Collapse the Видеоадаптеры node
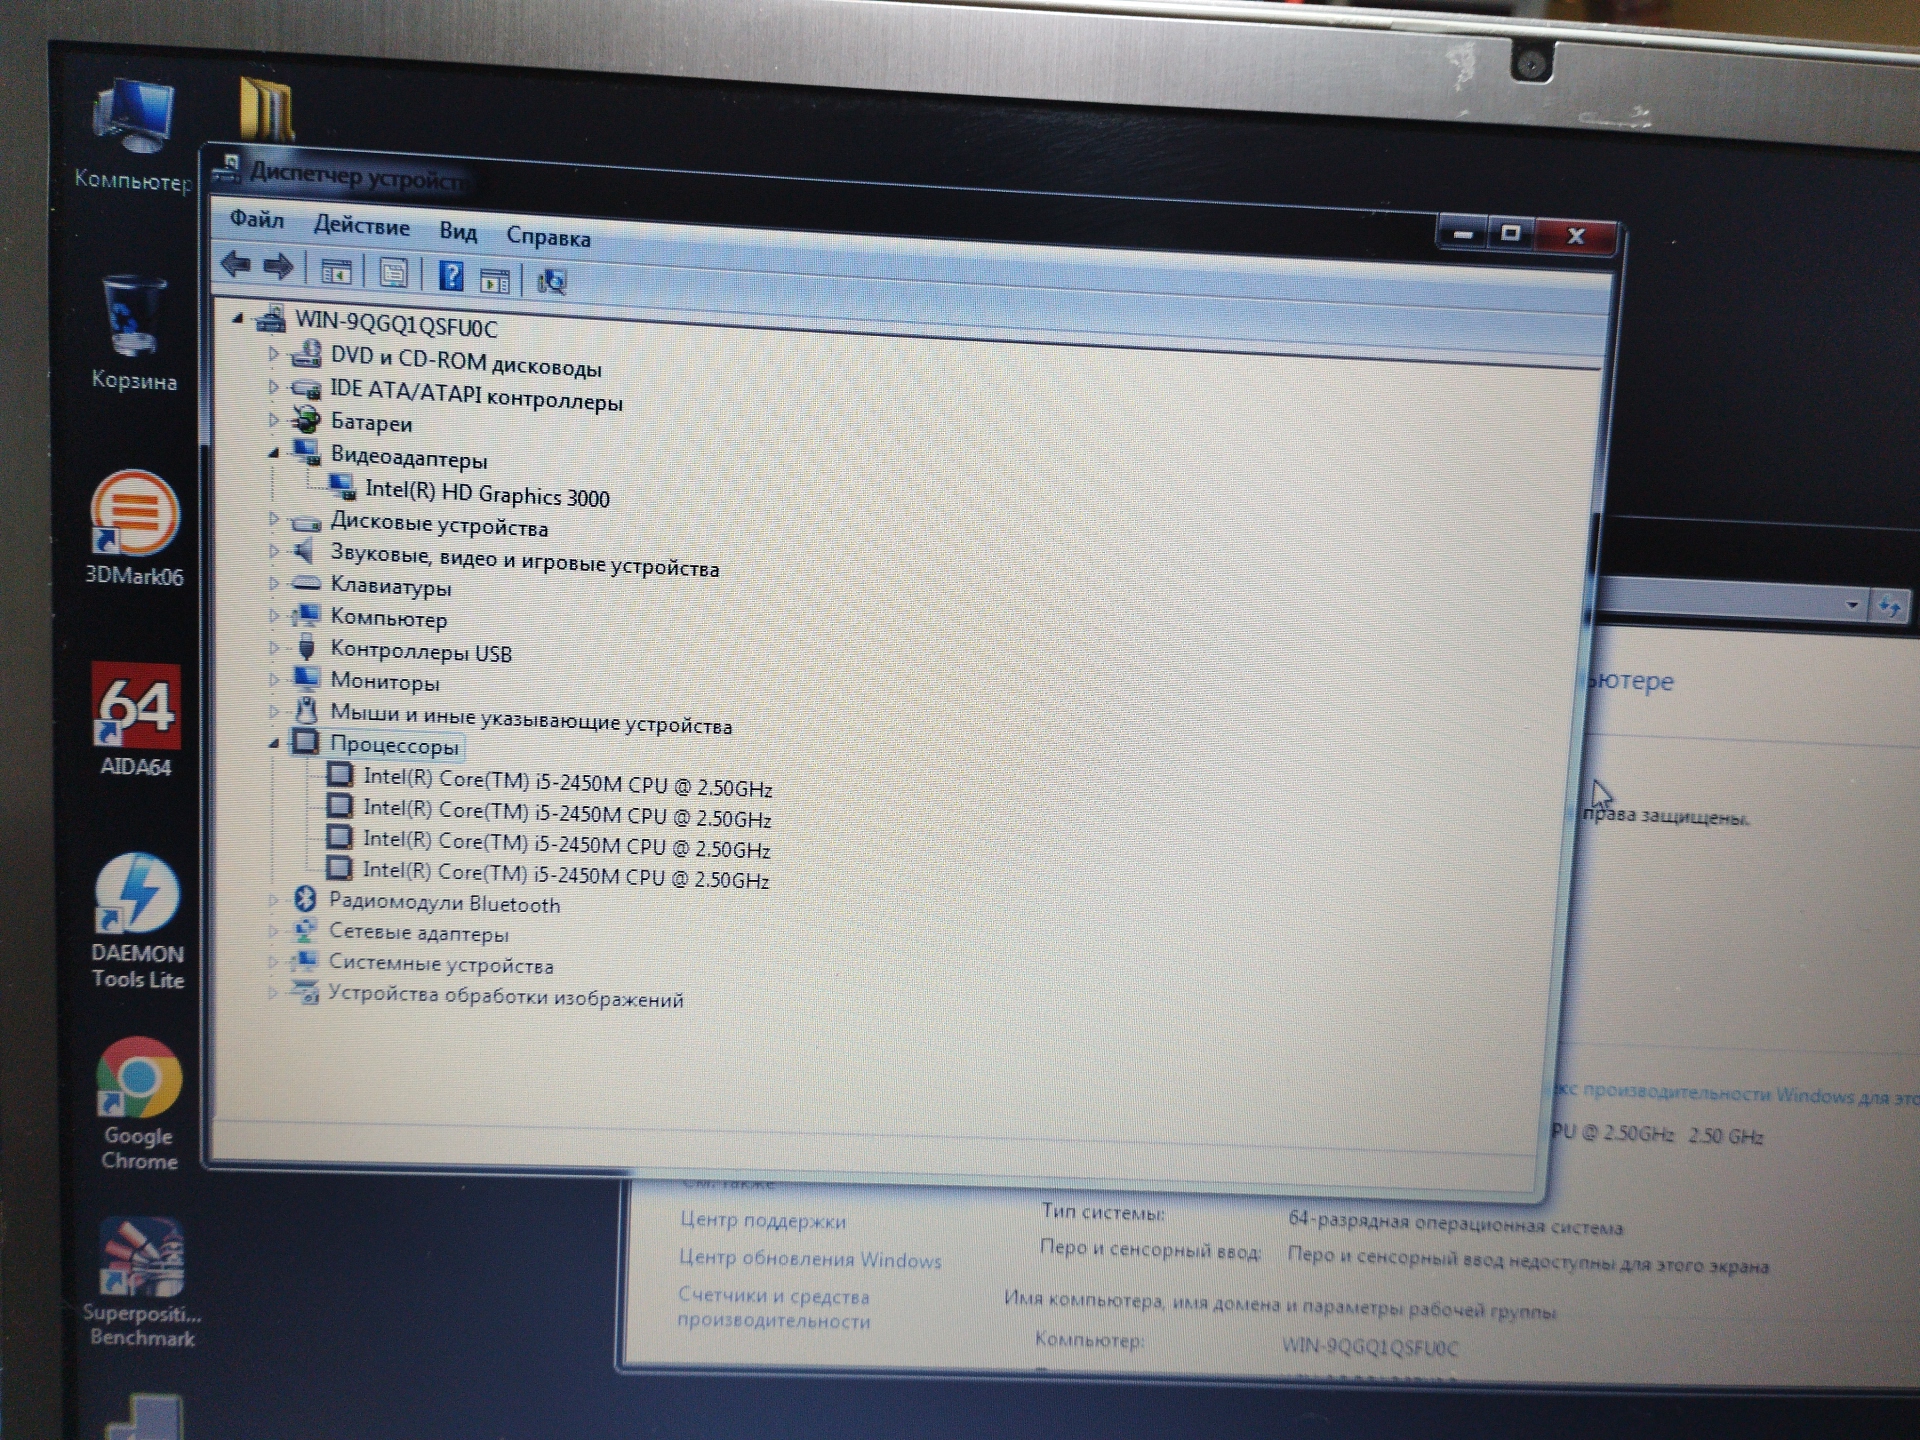The height and width of the screenshot is (1440, 1920). tap(274, 453)
